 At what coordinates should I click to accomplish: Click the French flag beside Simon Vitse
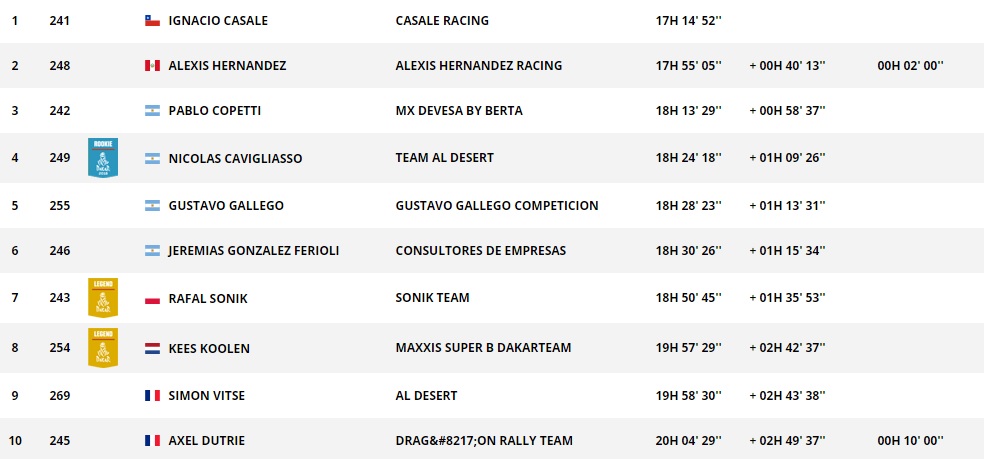coord(152,396)
